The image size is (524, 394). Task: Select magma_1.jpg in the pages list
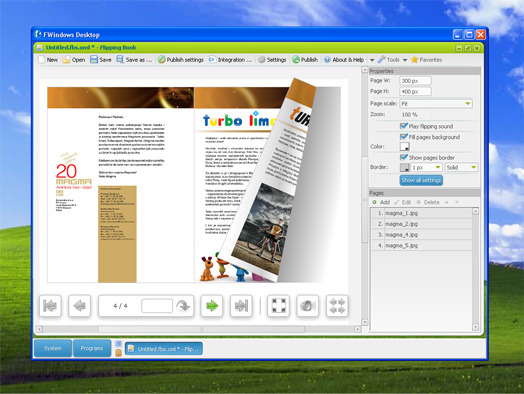pyautogui.click(x=421, y=213)
